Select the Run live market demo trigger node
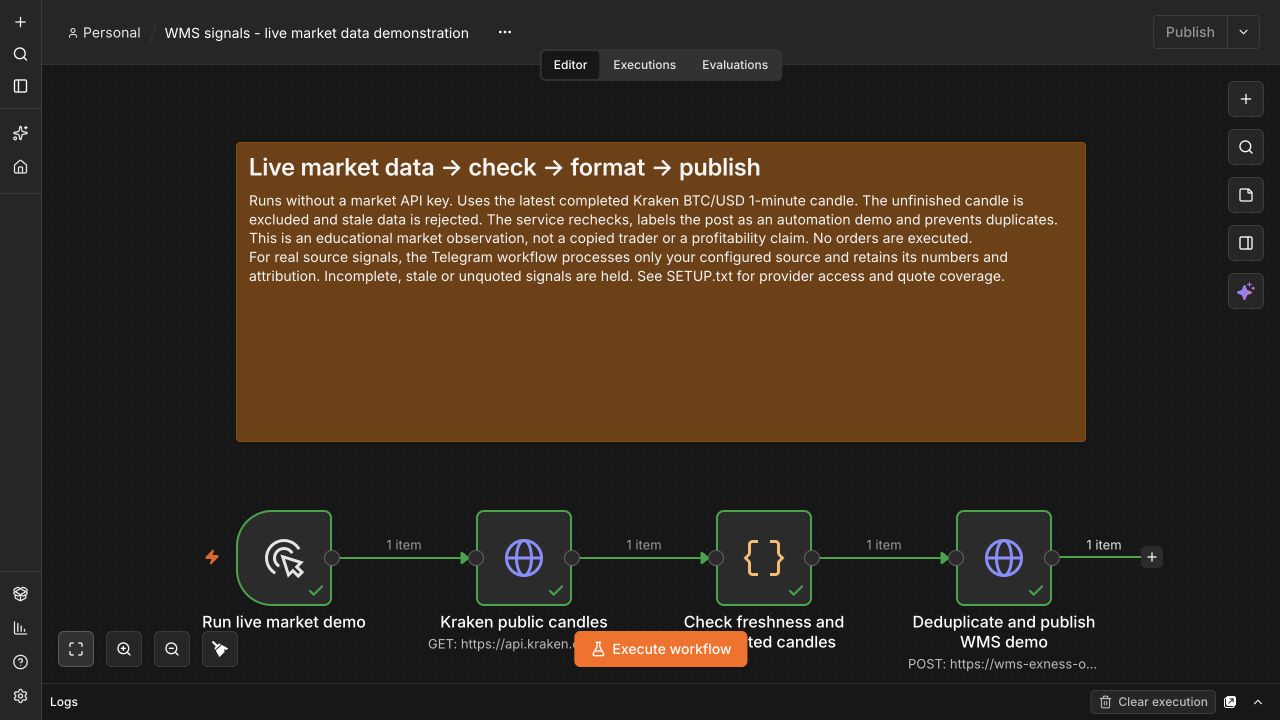 point(284,558)
